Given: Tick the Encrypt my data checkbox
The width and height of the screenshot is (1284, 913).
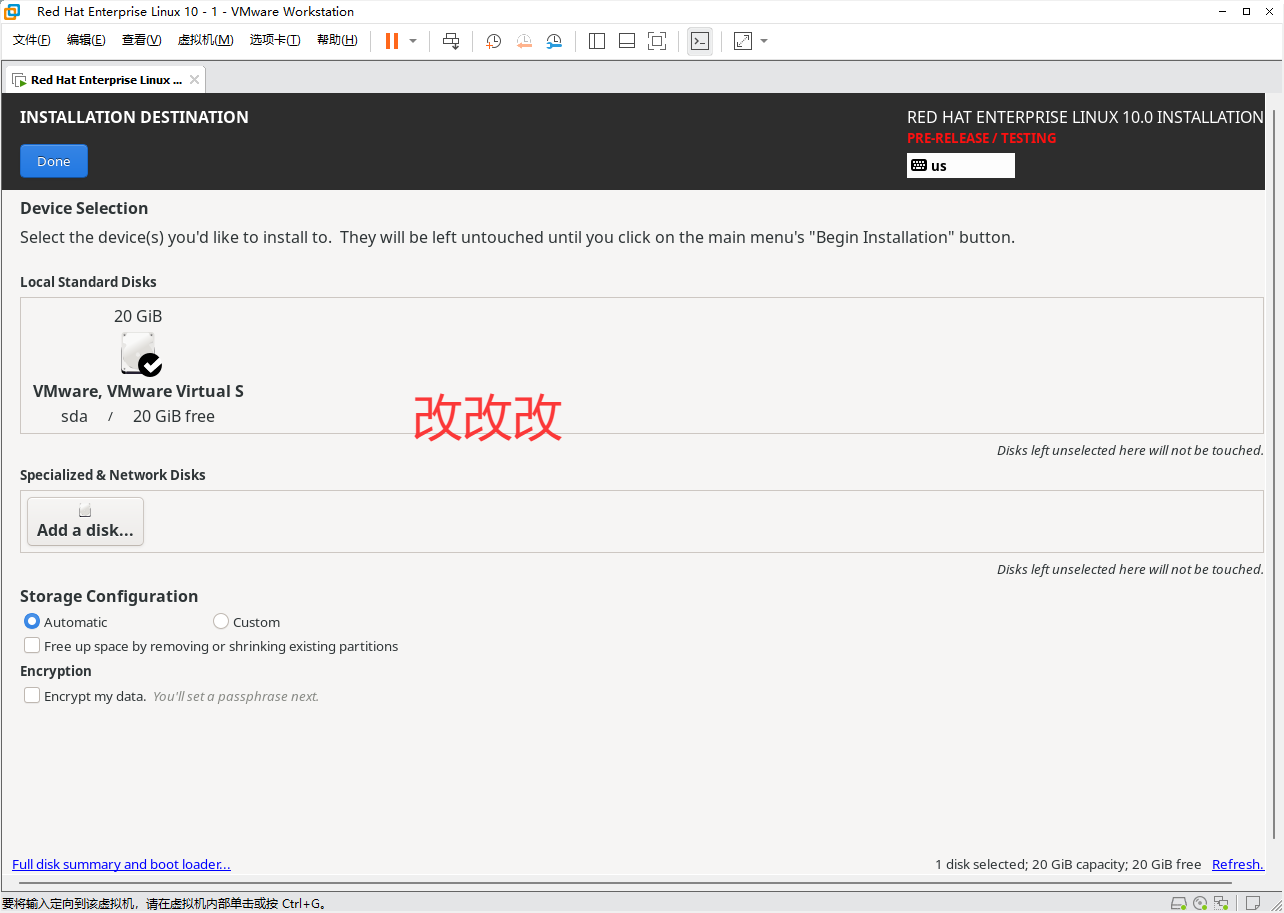Looking at the screenshot, I should [x=33, y=696].
